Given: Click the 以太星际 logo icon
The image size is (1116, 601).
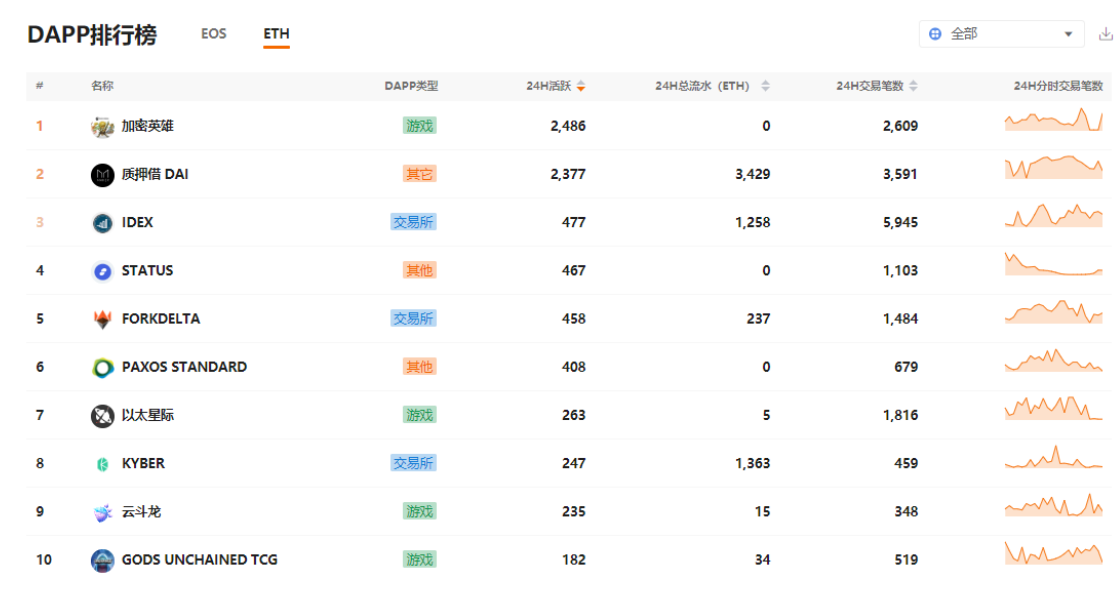Looking at the screenshot, I should coord(102,416).
